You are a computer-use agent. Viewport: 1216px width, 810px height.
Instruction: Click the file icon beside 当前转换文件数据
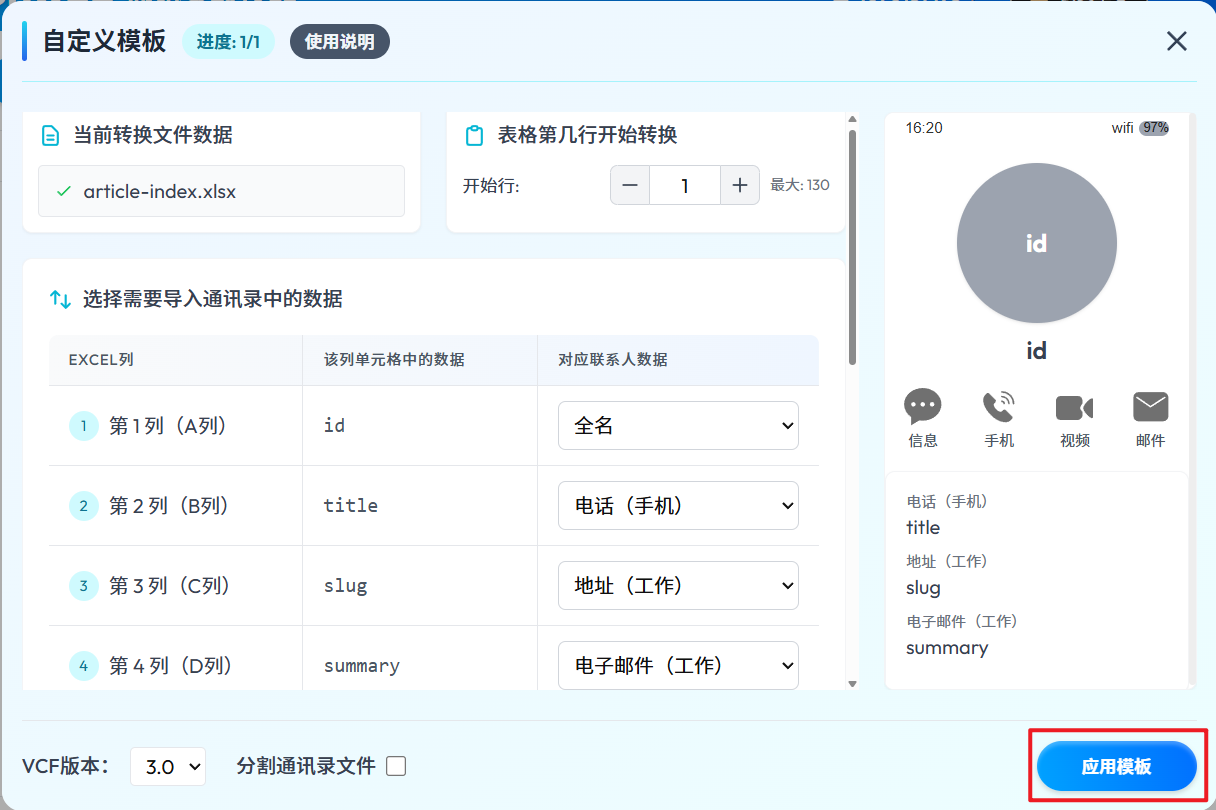[x=50, y=135]
